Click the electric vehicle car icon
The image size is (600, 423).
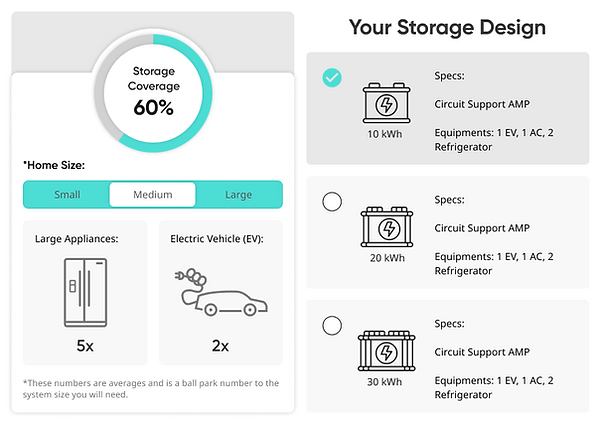click(x=221, y=292)
